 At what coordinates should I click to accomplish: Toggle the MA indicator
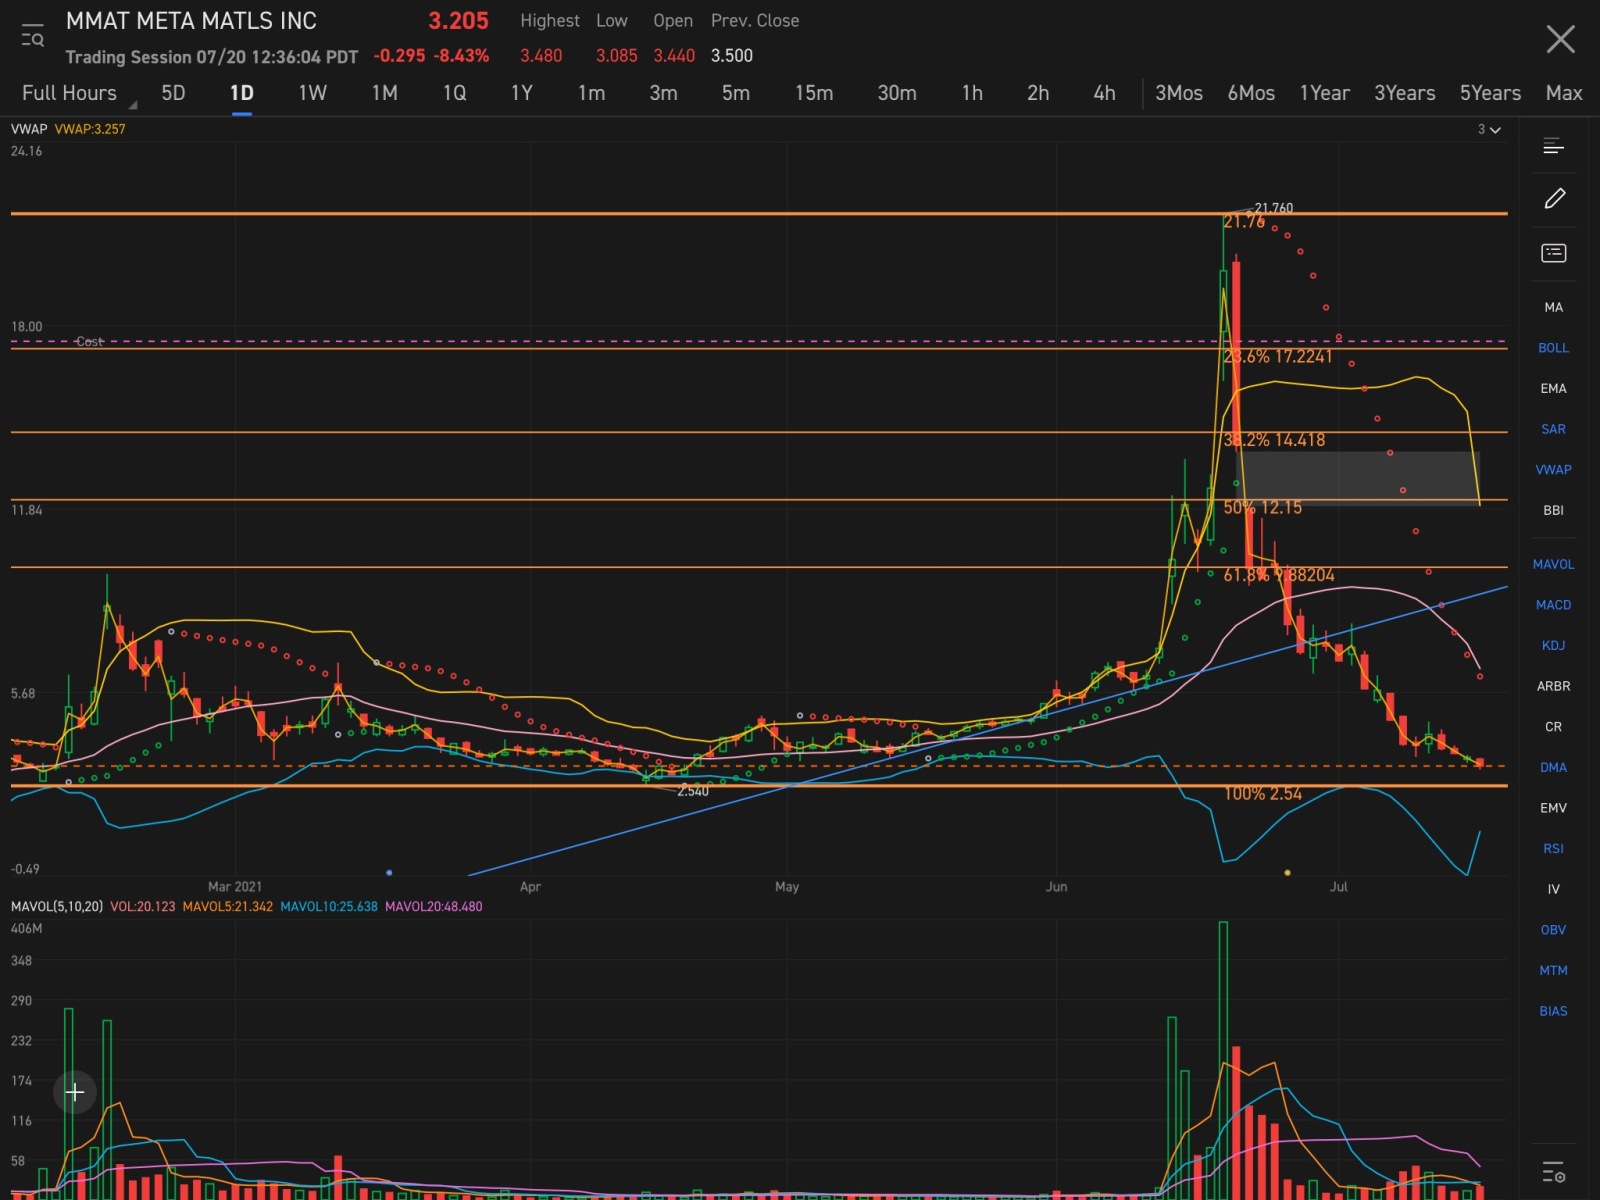point(1553,307)
